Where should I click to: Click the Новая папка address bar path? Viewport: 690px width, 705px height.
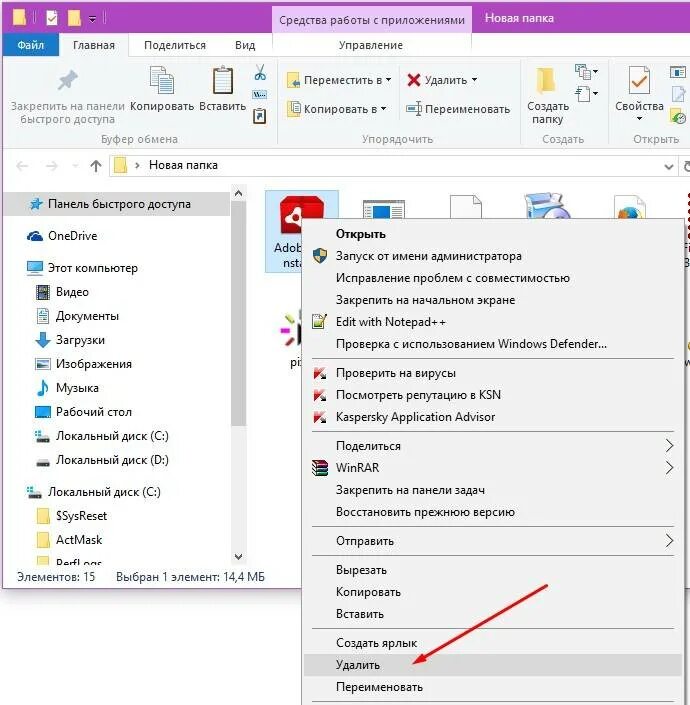coord(183,165)
